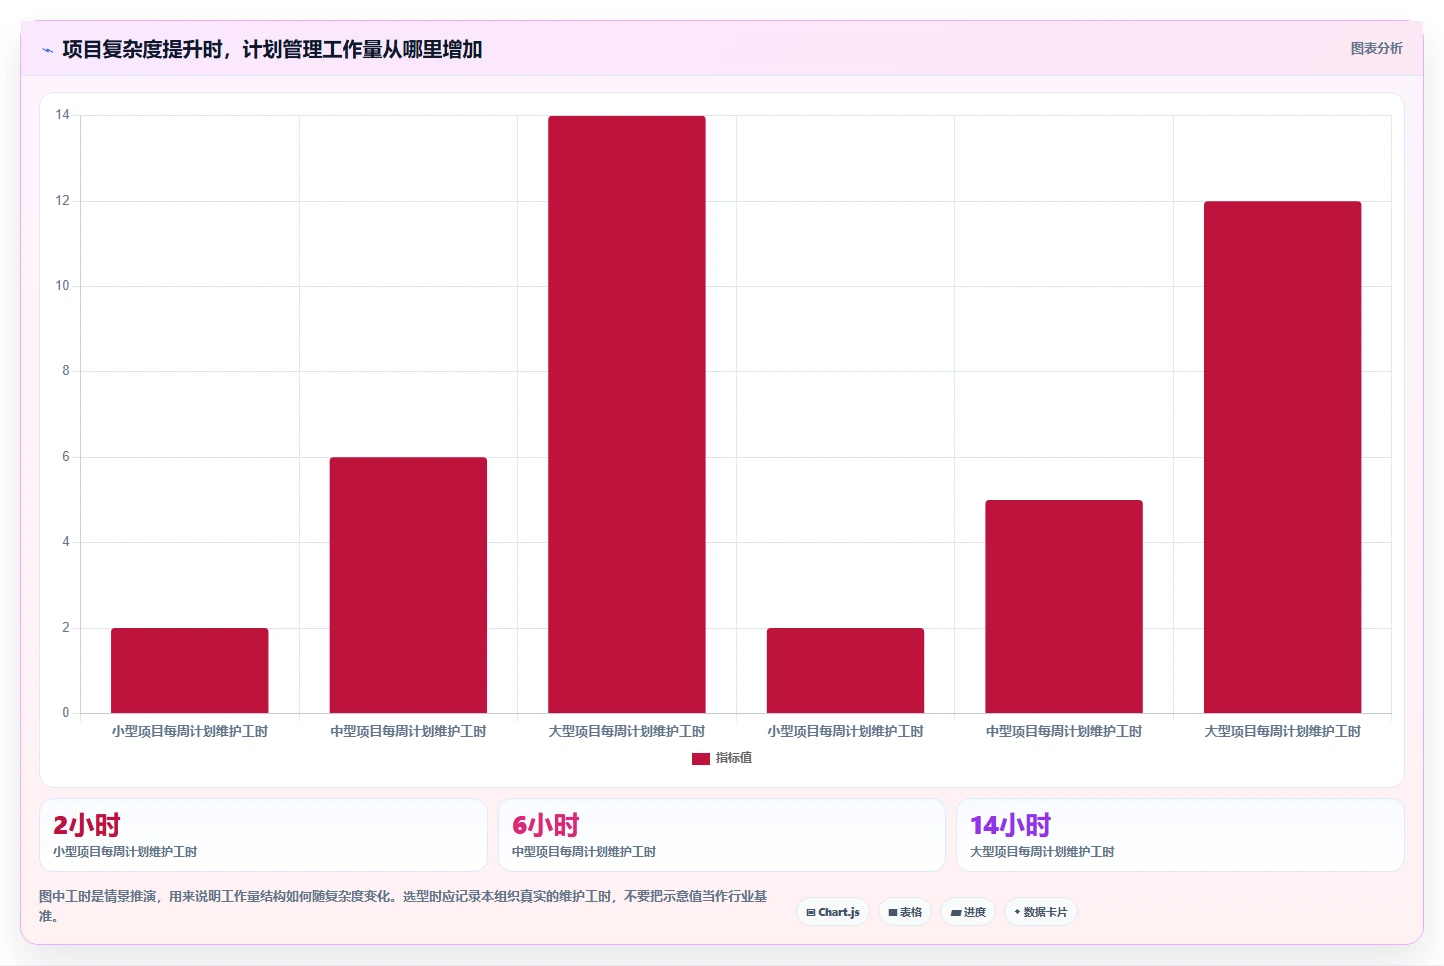Click the 数据卡片 tag chip
1444x966 pixels.
pyautogui.click(x=1041, y=912)
